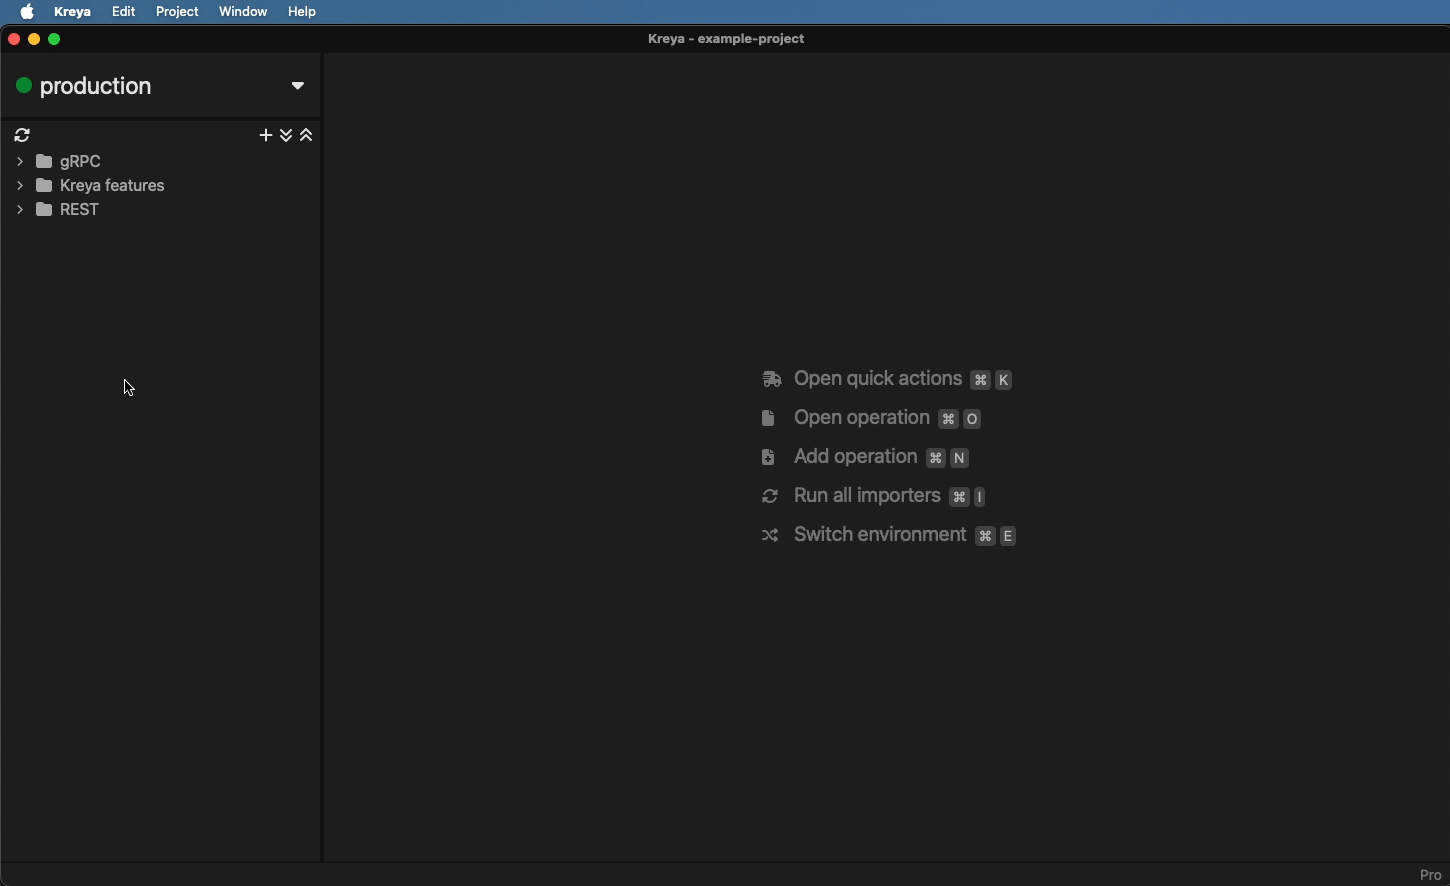Open the production environment dropdown arrow
The height and width of the screenshot is (886, 1450).
pos(298,86)
